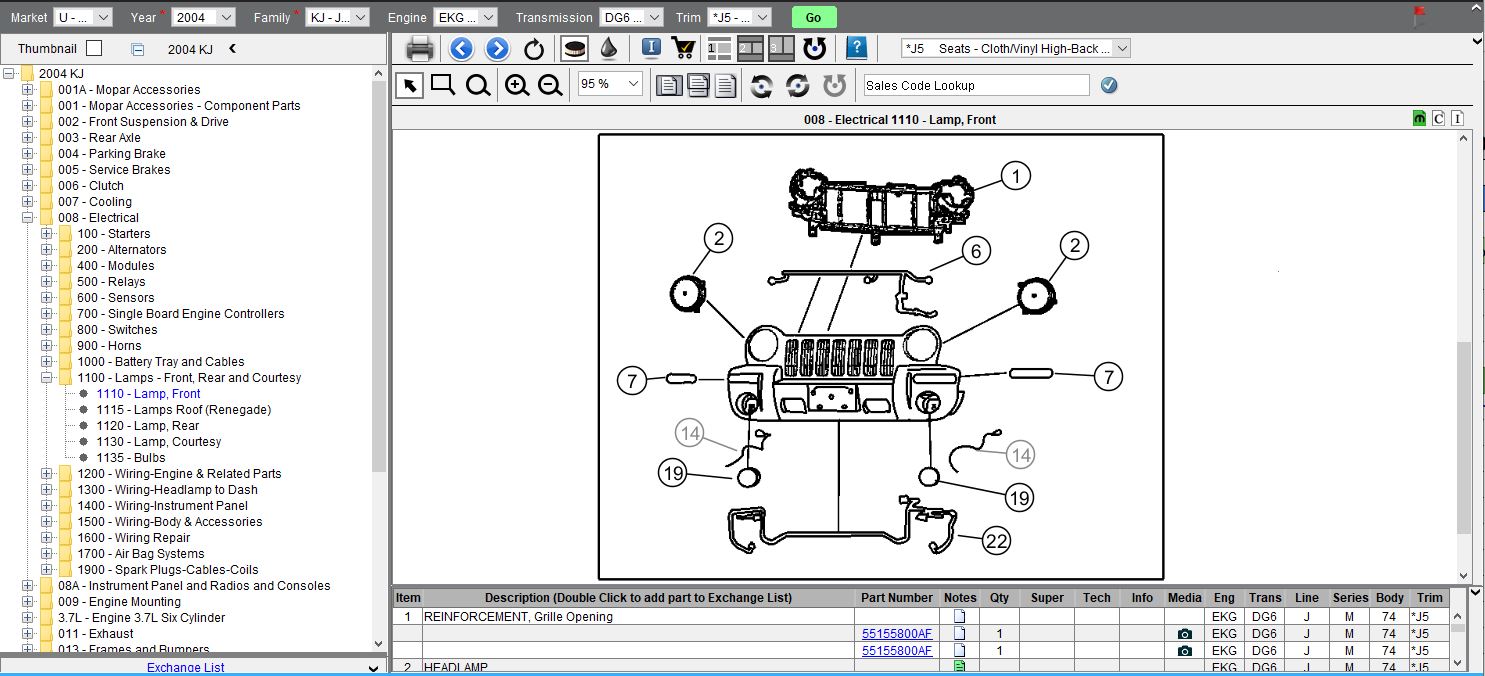Click the reset view arrow beside the layout icons
The height and width of the screenshot is (676, 1485).
(x=814, y=48)
